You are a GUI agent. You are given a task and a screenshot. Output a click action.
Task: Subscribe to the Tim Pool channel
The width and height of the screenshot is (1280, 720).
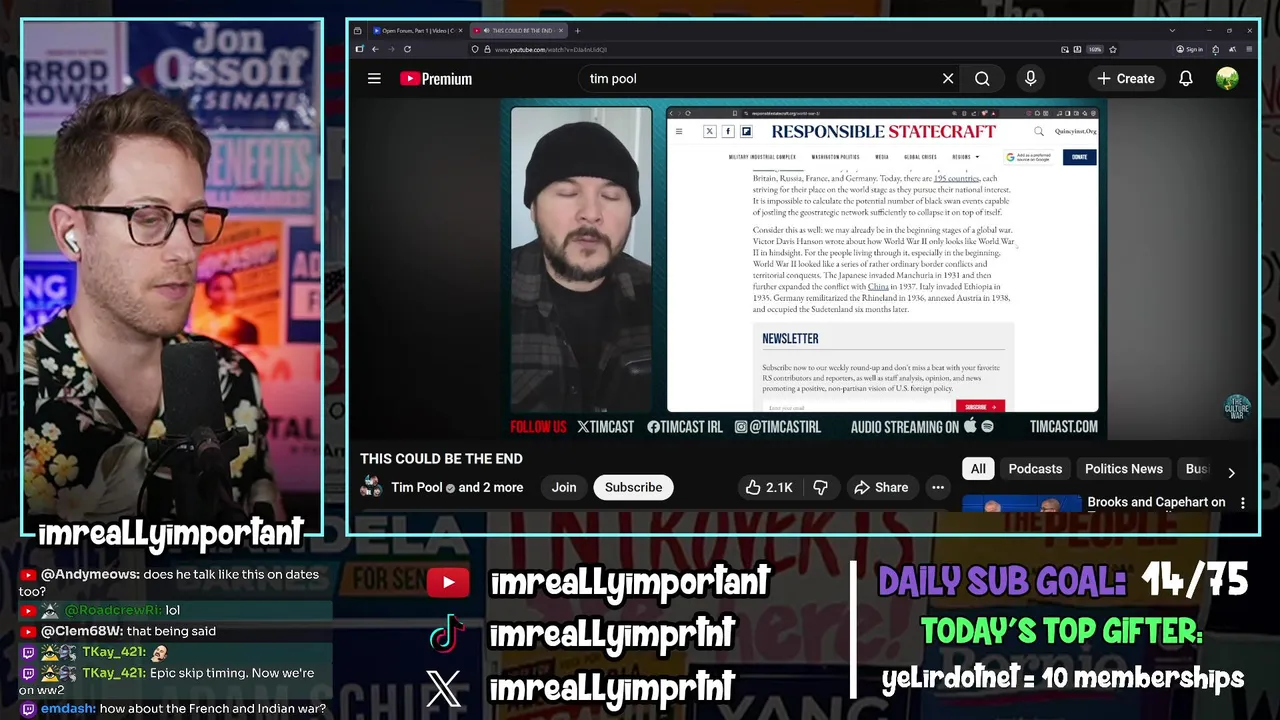tap(633, 487)
